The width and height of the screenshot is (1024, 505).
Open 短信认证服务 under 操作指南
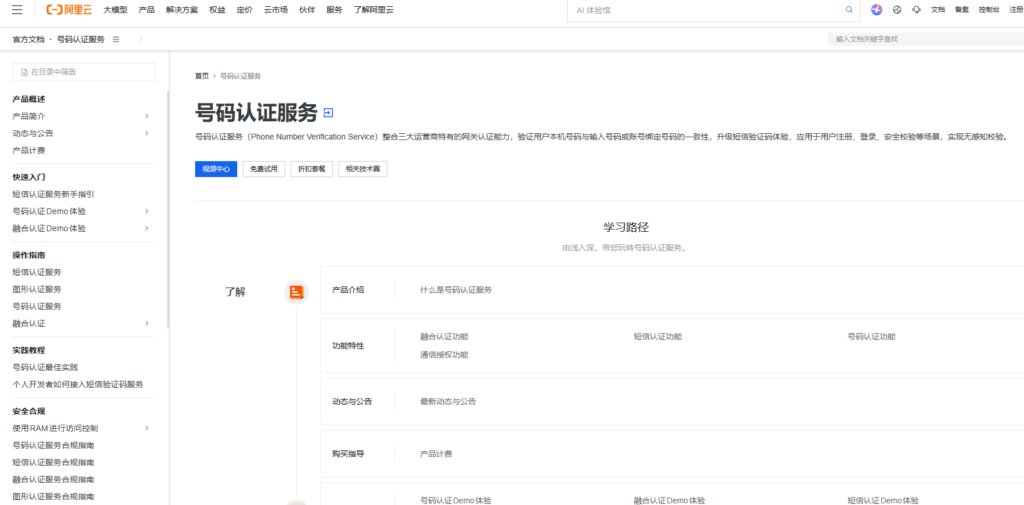pyautogui.click(x=37, y=272)
